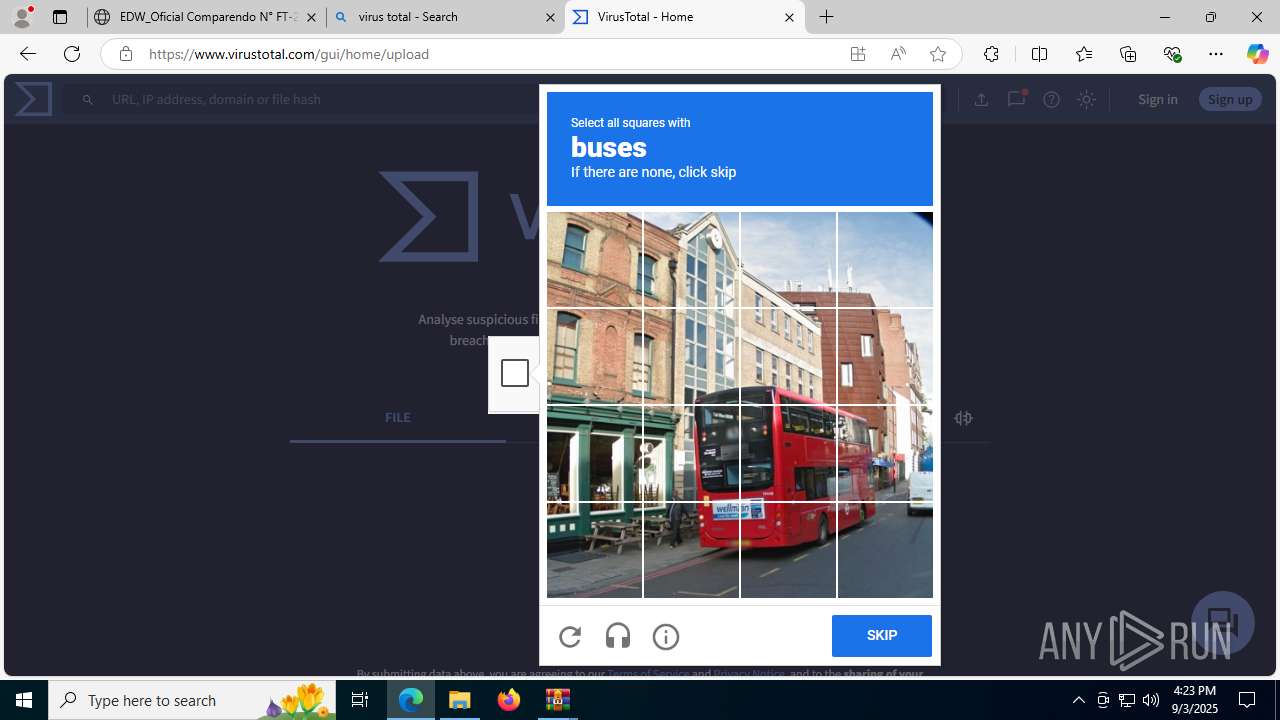The height and width of the screenshot is (720, 1280).
Task: Add this page to favorites star icon
Action: [938, 54]
